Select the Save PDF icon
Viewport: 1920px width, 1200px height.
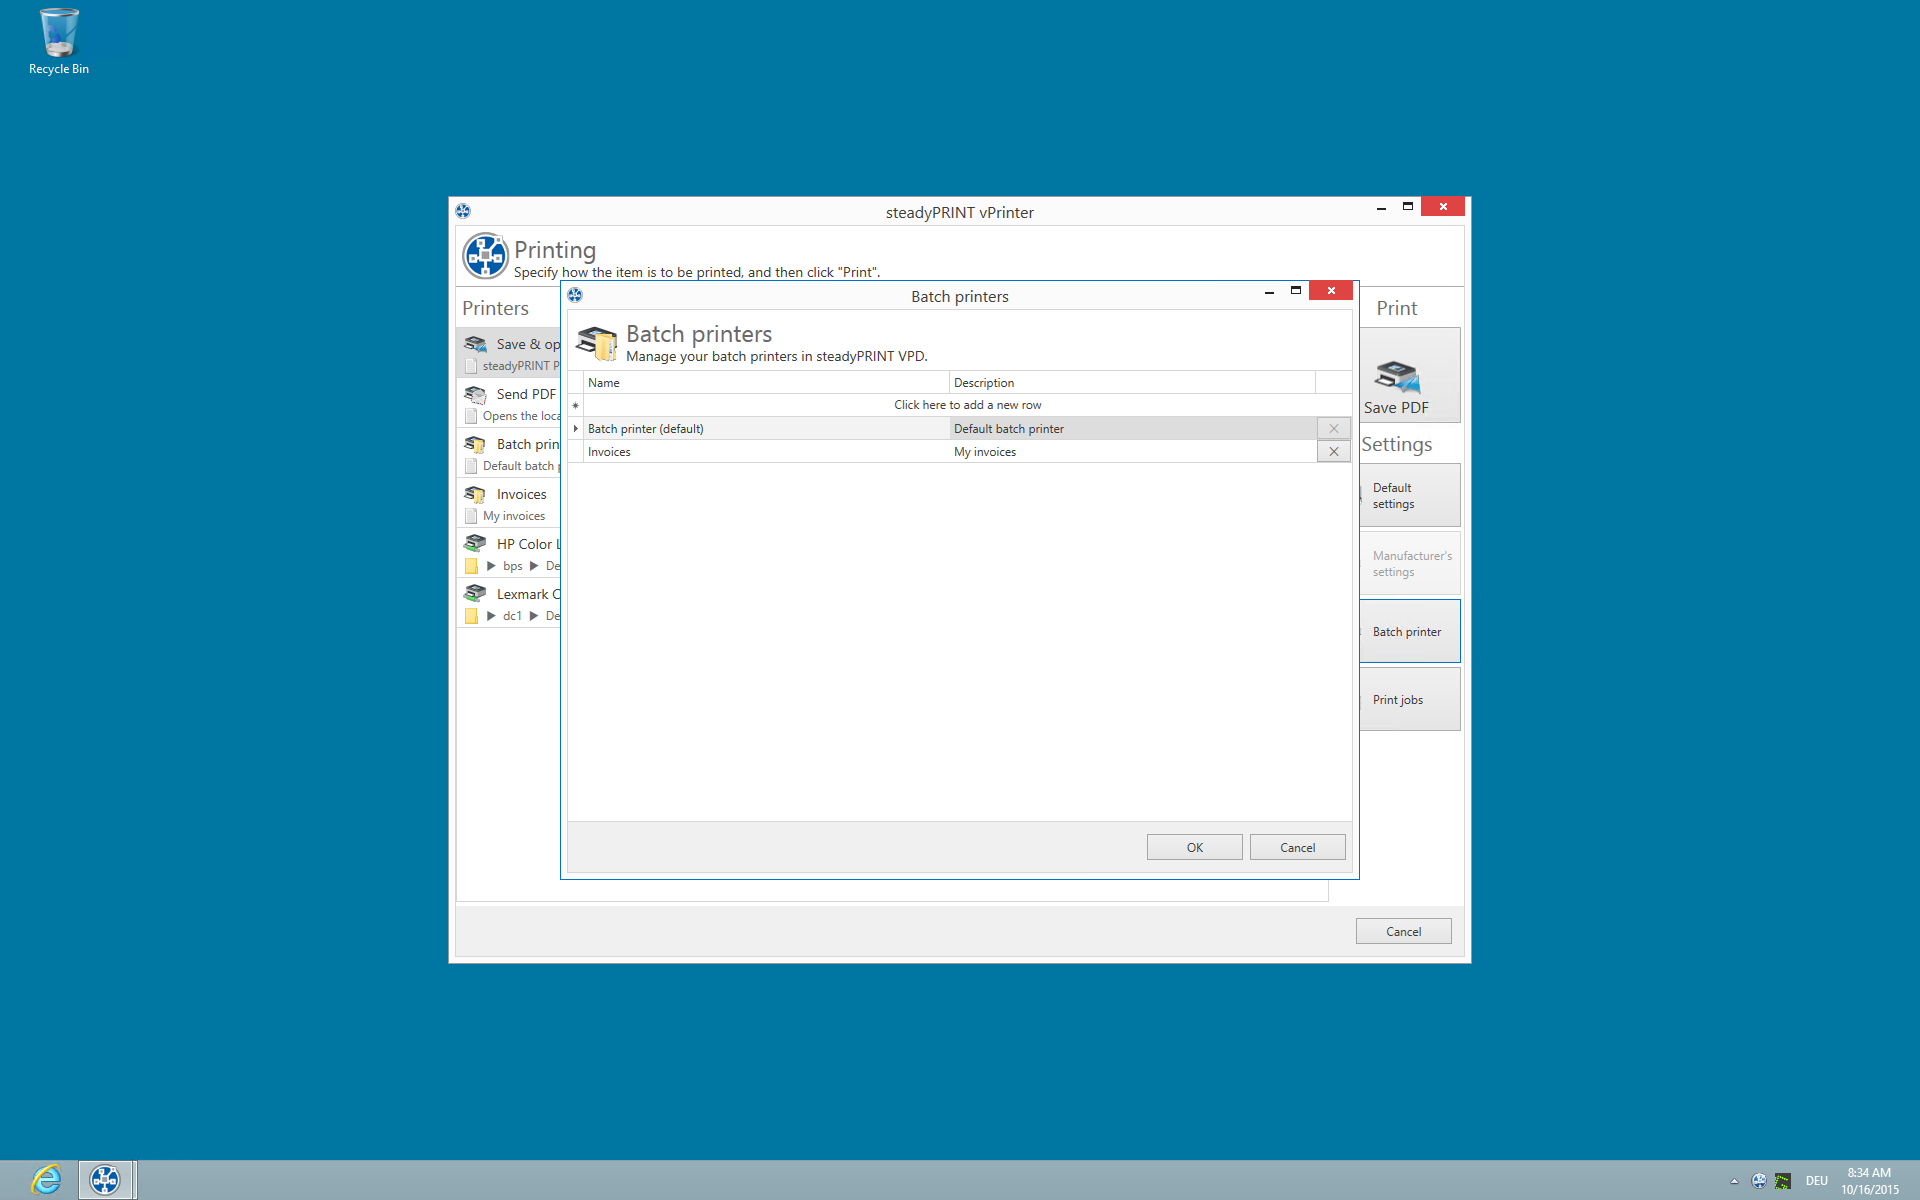point(1396,375)
